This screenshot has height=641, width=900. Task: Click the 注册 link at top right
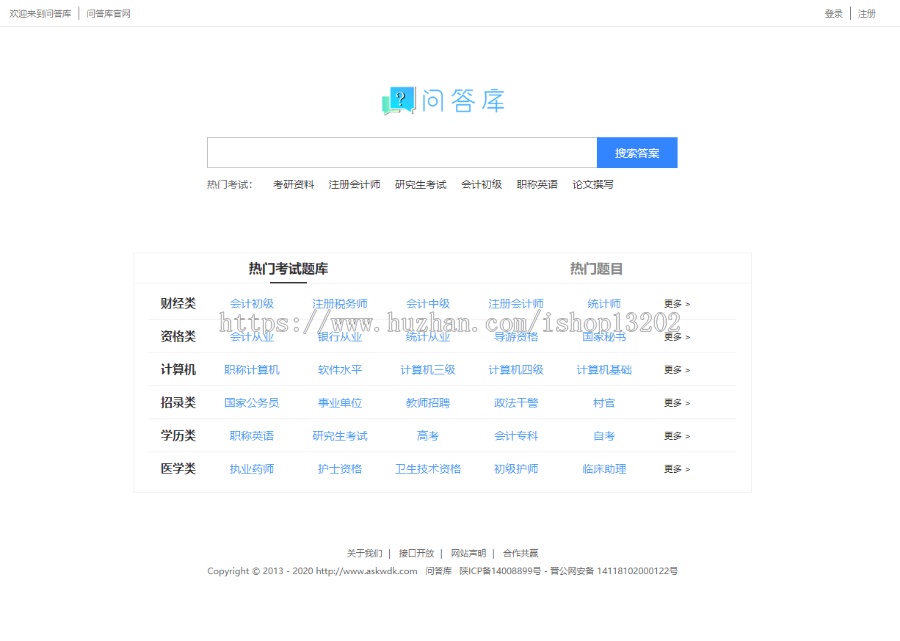point(866,13)
